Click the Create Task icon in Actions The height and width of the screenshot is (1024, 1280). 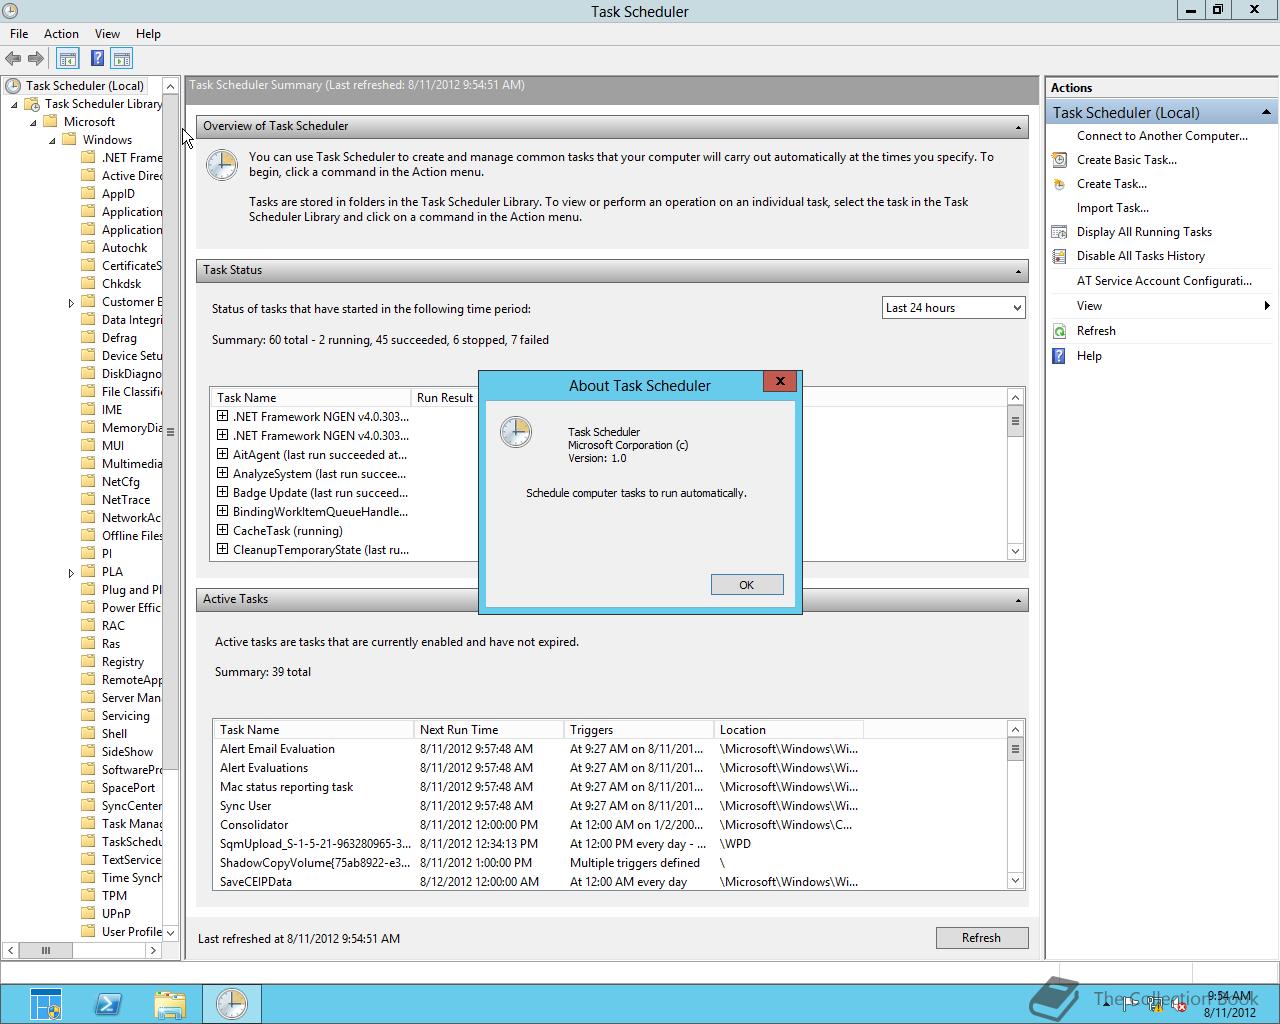pyautogui.click(x=1059, y=184)
